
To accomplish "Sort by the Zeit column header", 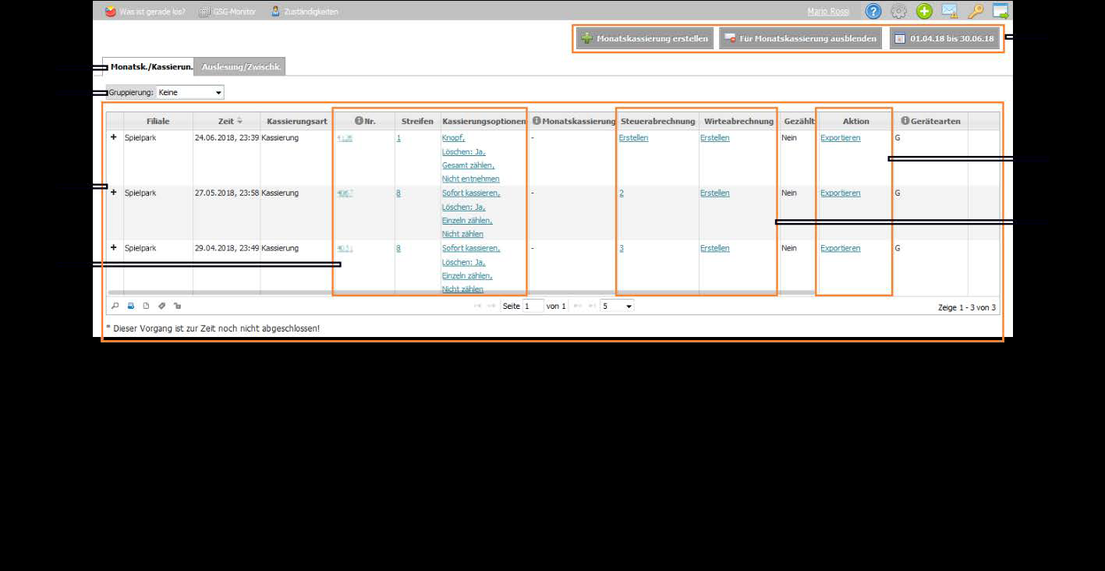I will pos(226,121).
